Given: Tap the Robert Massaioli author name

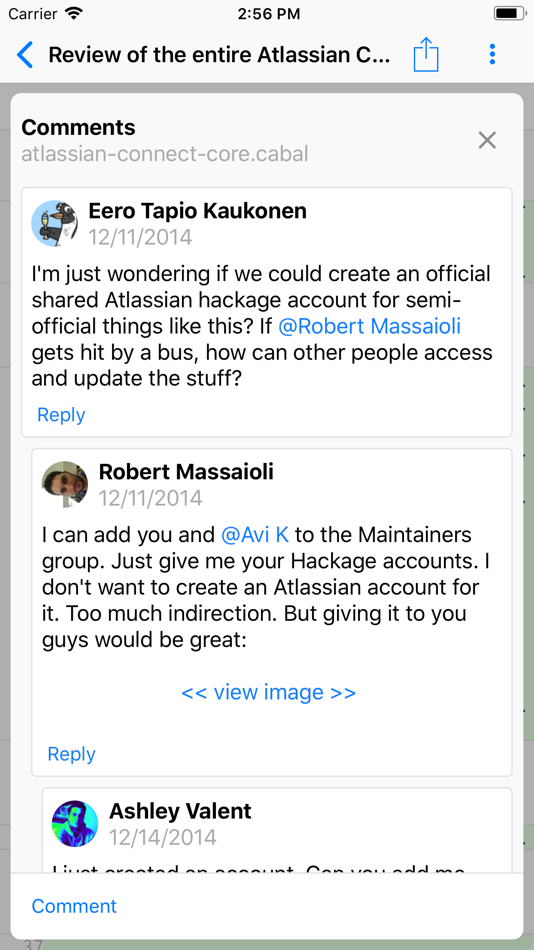Looking at the screenshot, I should (x=186, y=471).
